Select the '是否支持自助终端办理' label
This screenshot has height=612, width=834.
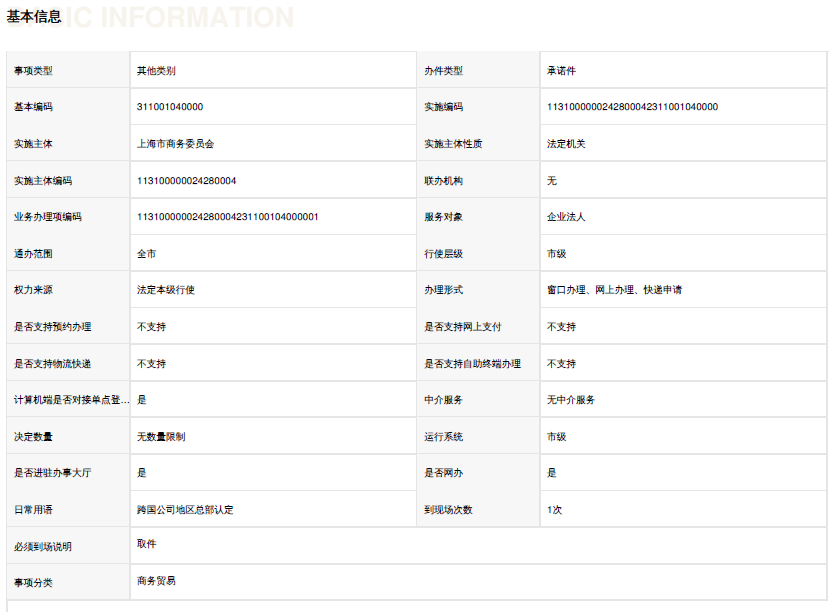(472, 364)
